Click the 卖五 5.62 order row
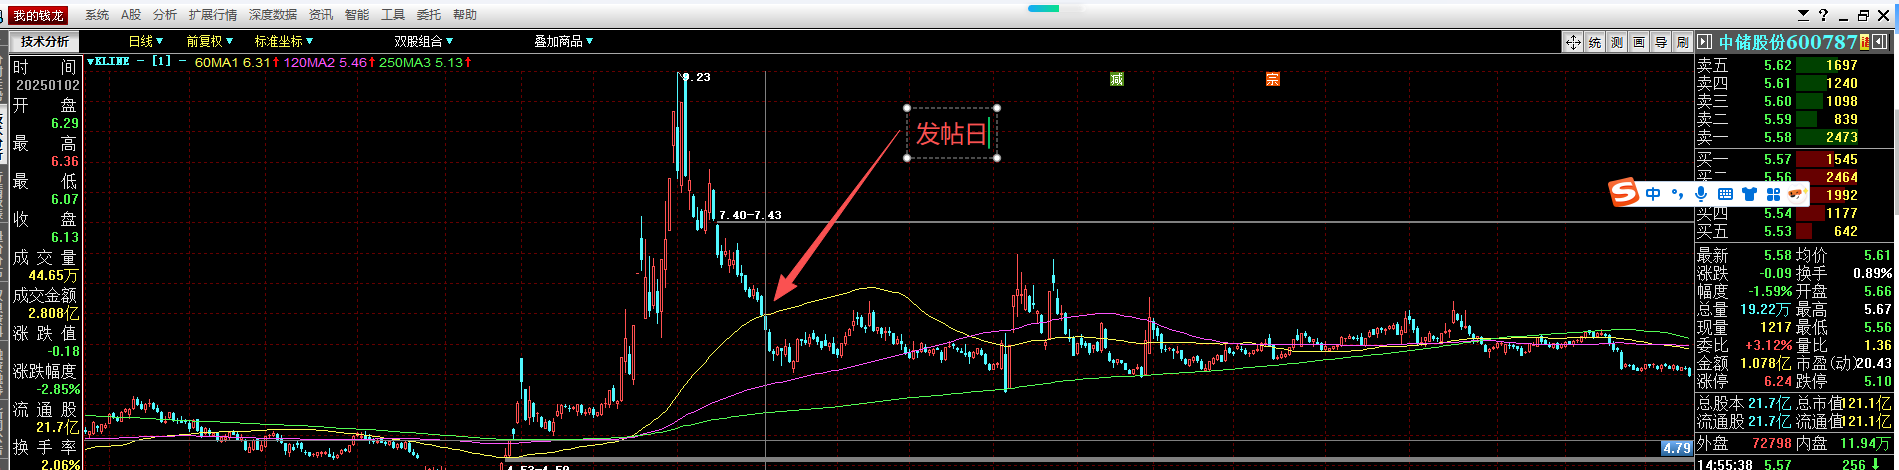1899x470 pixels. click(1777, 65)
